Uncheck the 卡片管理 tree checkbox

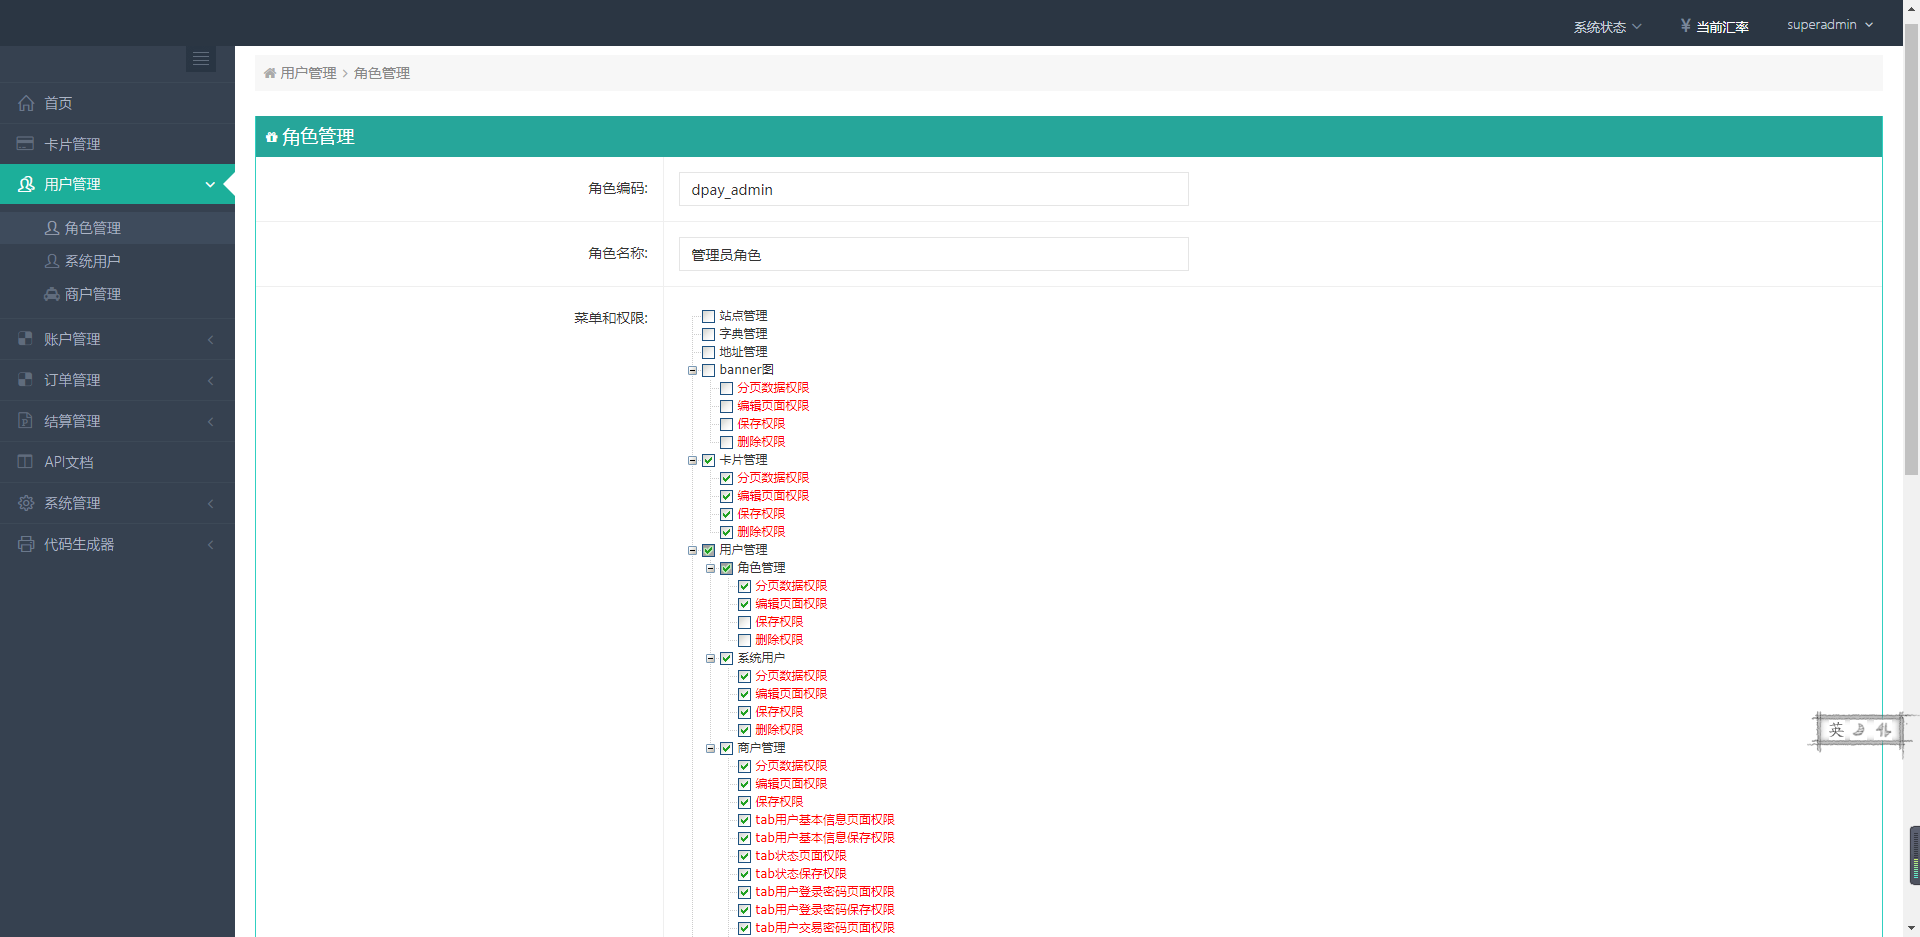pyautogui.click(x=709, y=460)
